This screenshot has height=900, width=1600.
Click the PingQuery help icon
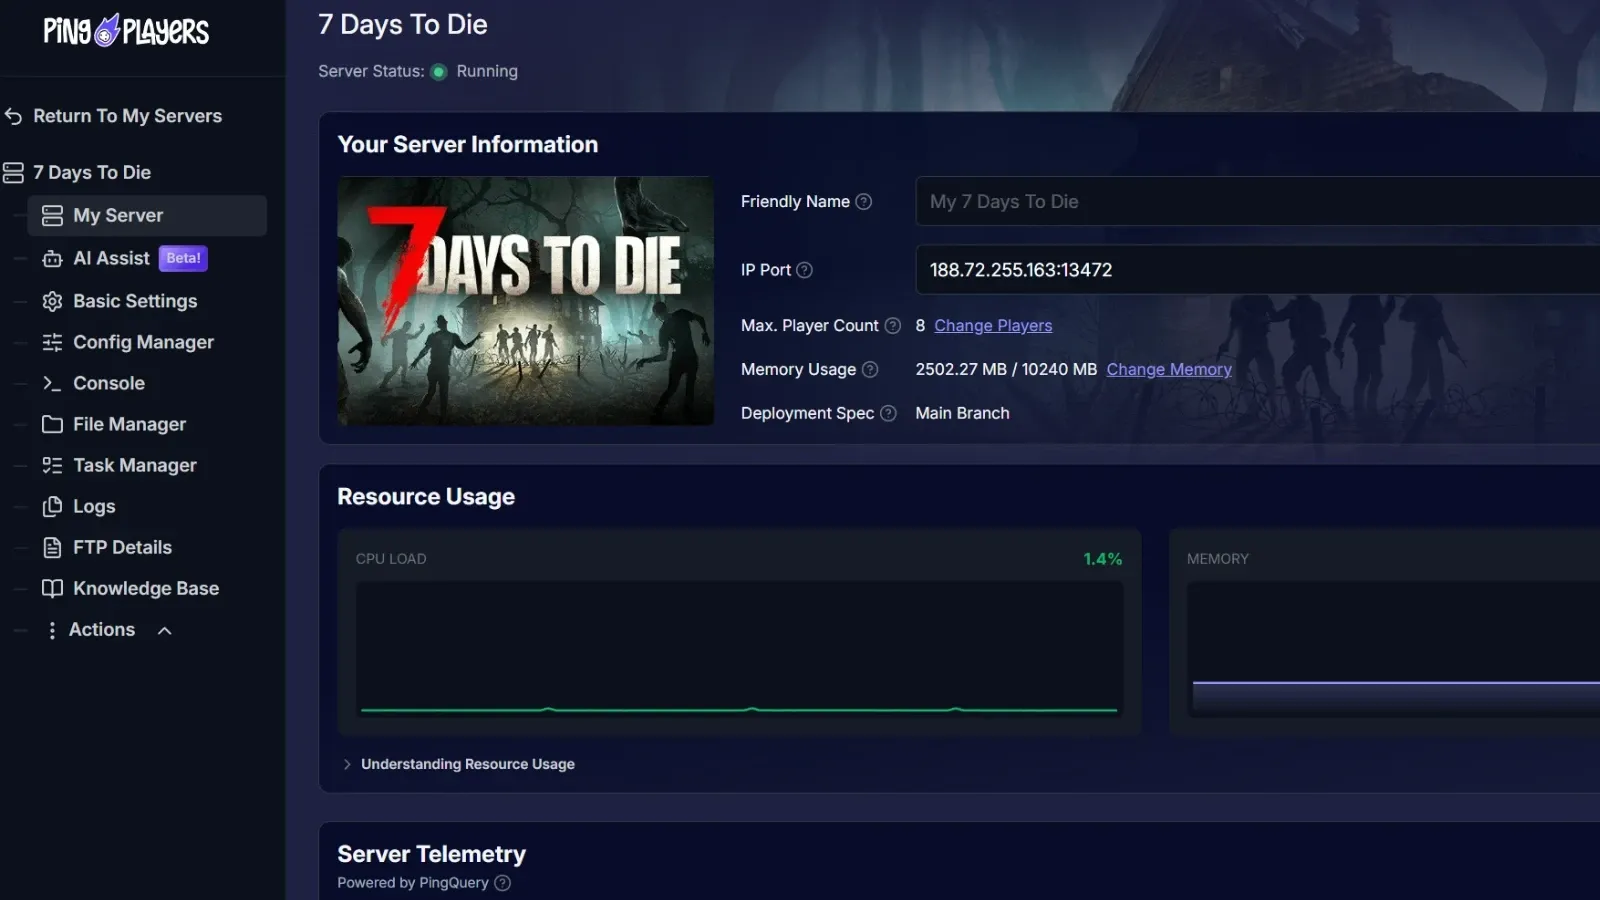pyautogui.click(x=503, y=883)
